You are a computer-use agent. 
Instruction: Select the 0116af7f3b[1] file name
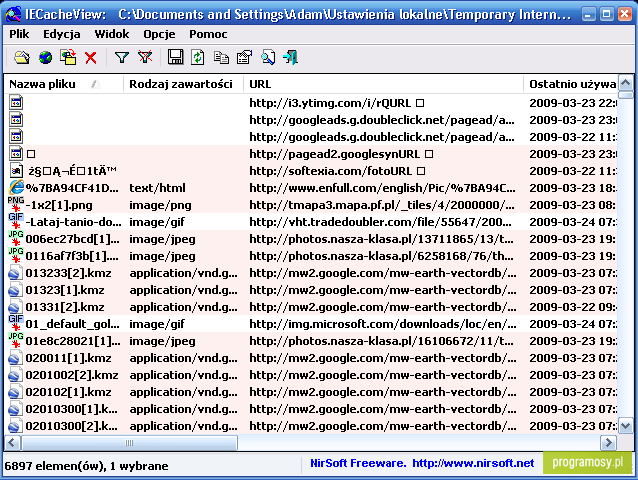tap(72, 256)
